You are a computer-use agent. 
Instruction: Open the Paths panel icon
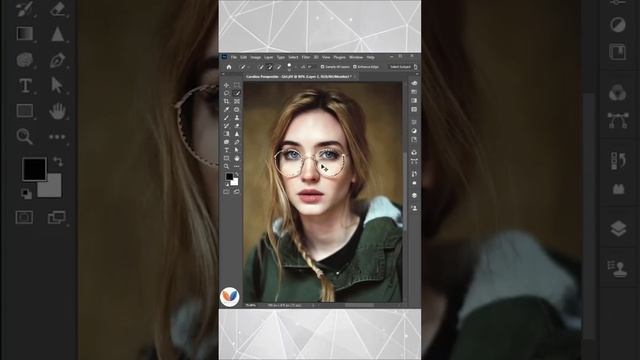click(414, 161)
